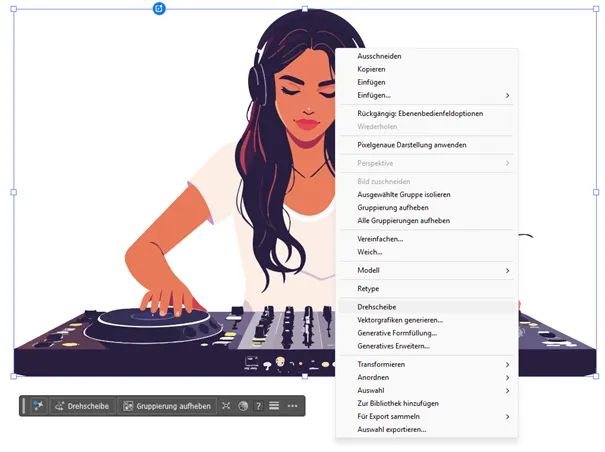
Task: Expand the Anordnen submenu
Action: tap(507, 377)
